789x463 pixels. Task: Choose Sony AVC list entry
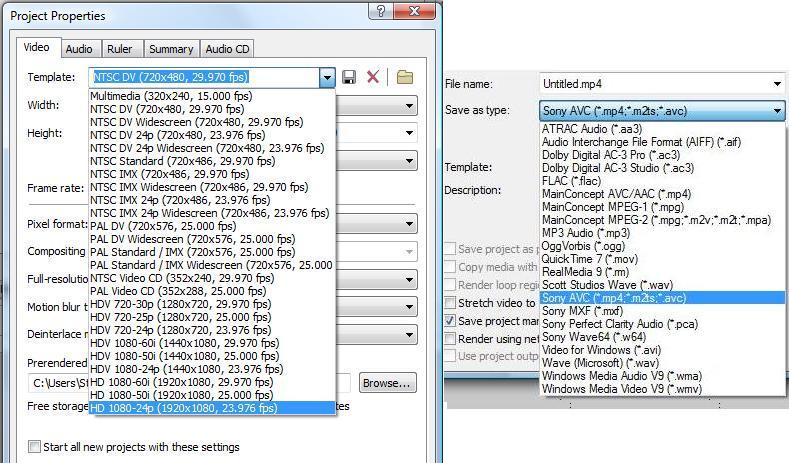[662, 298]
